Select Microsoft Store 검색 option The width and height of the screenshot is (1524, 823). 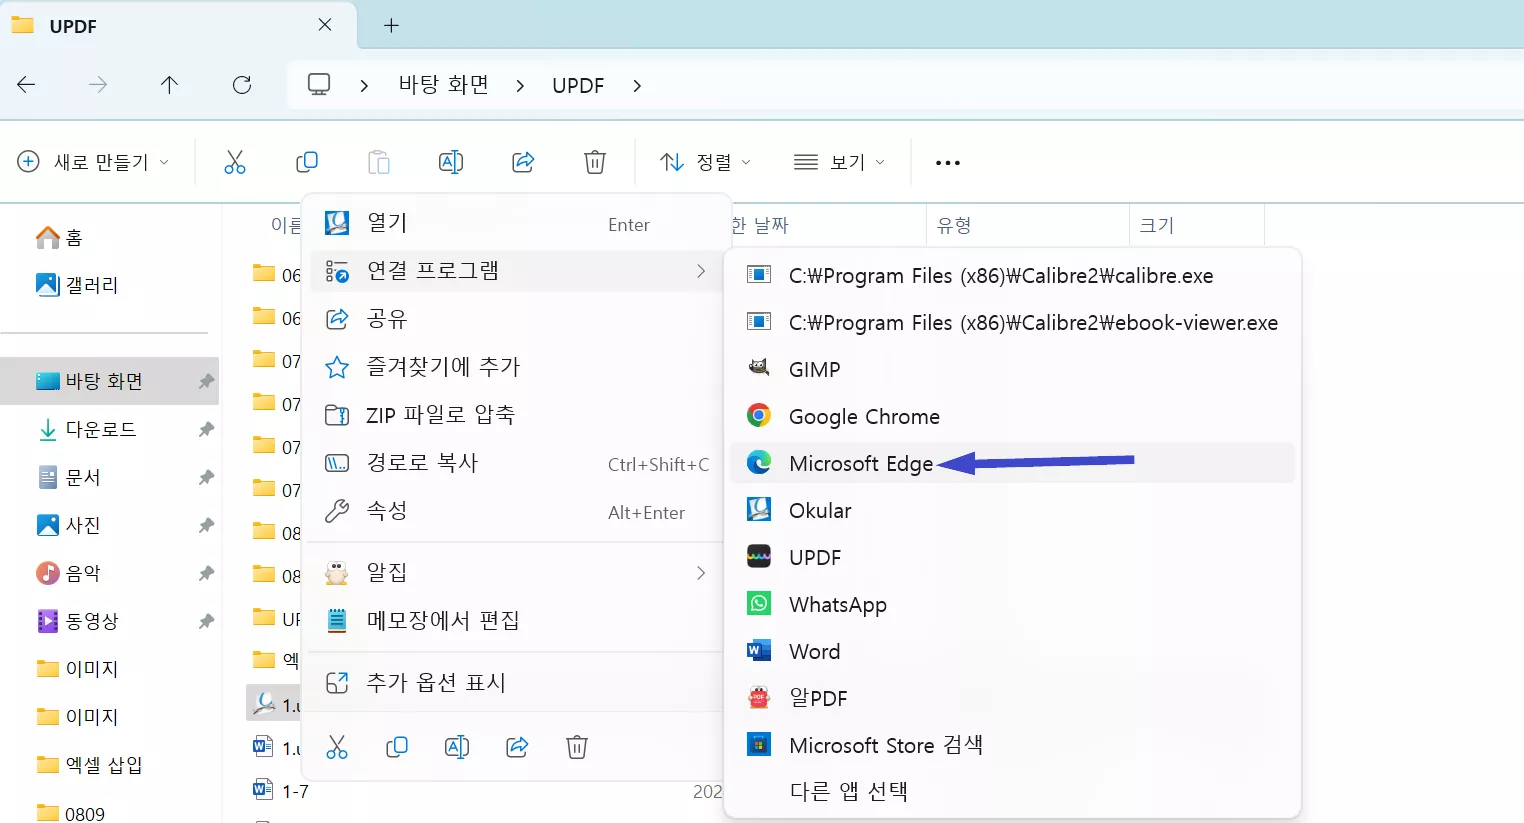click(1012, 745)
